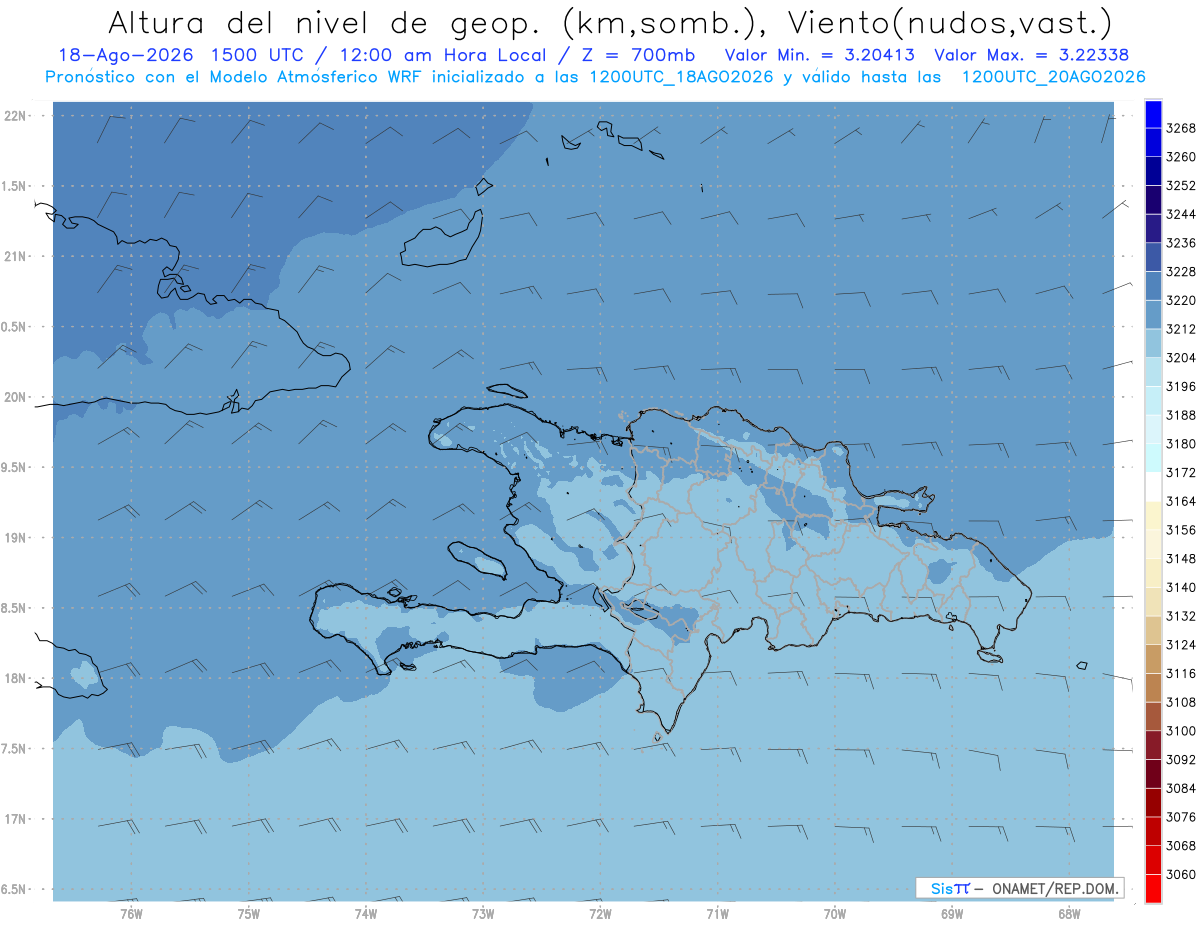
Task: Select '1200UTC_20AGO2026' valid-until text
Action: 1053,77
